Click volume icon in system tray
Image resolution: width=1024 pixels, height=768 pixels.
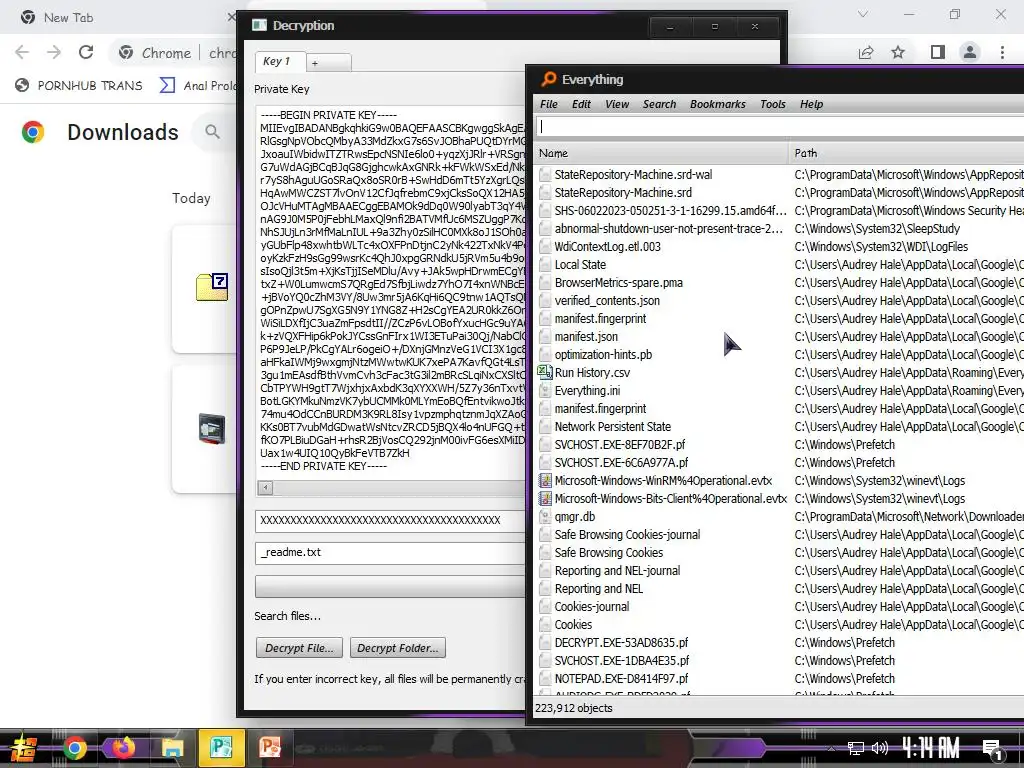(880, 748)
